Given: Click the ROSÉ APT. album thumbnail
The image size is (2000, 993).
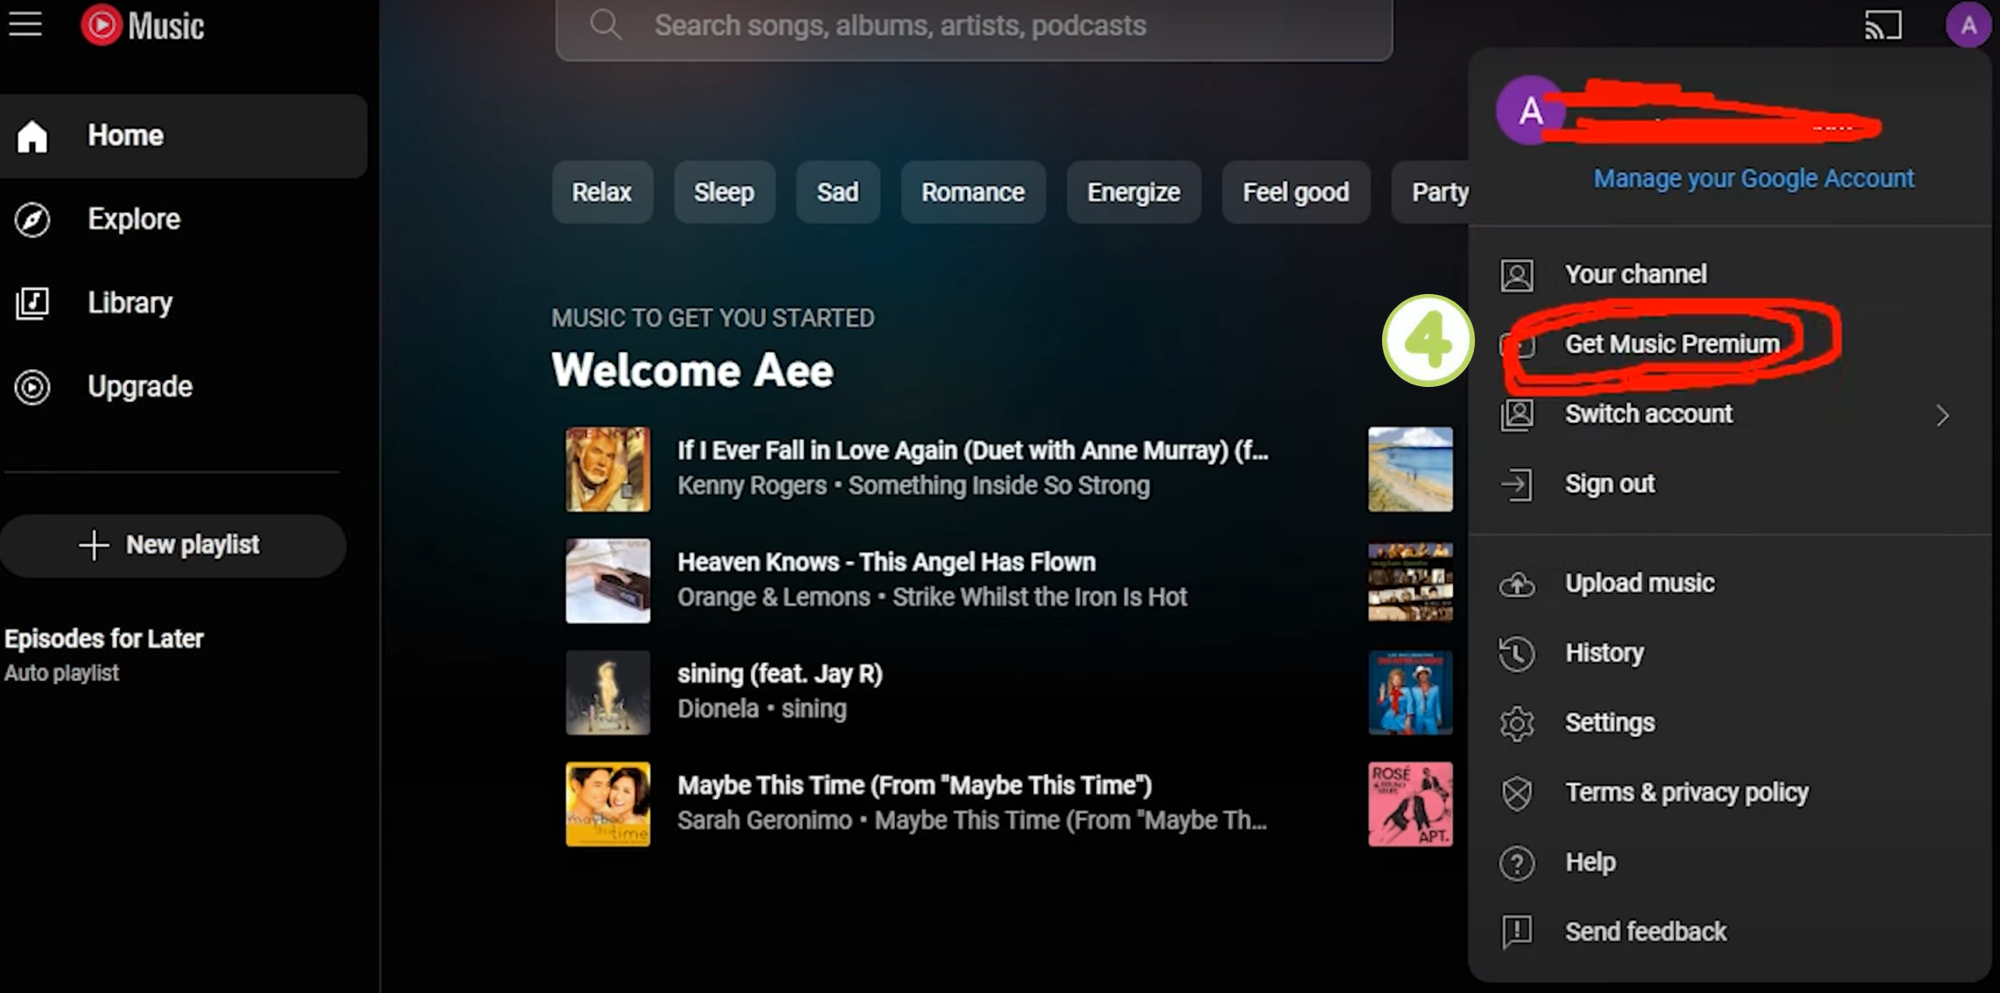Looking at the screenshot, I should [1410, 804].
